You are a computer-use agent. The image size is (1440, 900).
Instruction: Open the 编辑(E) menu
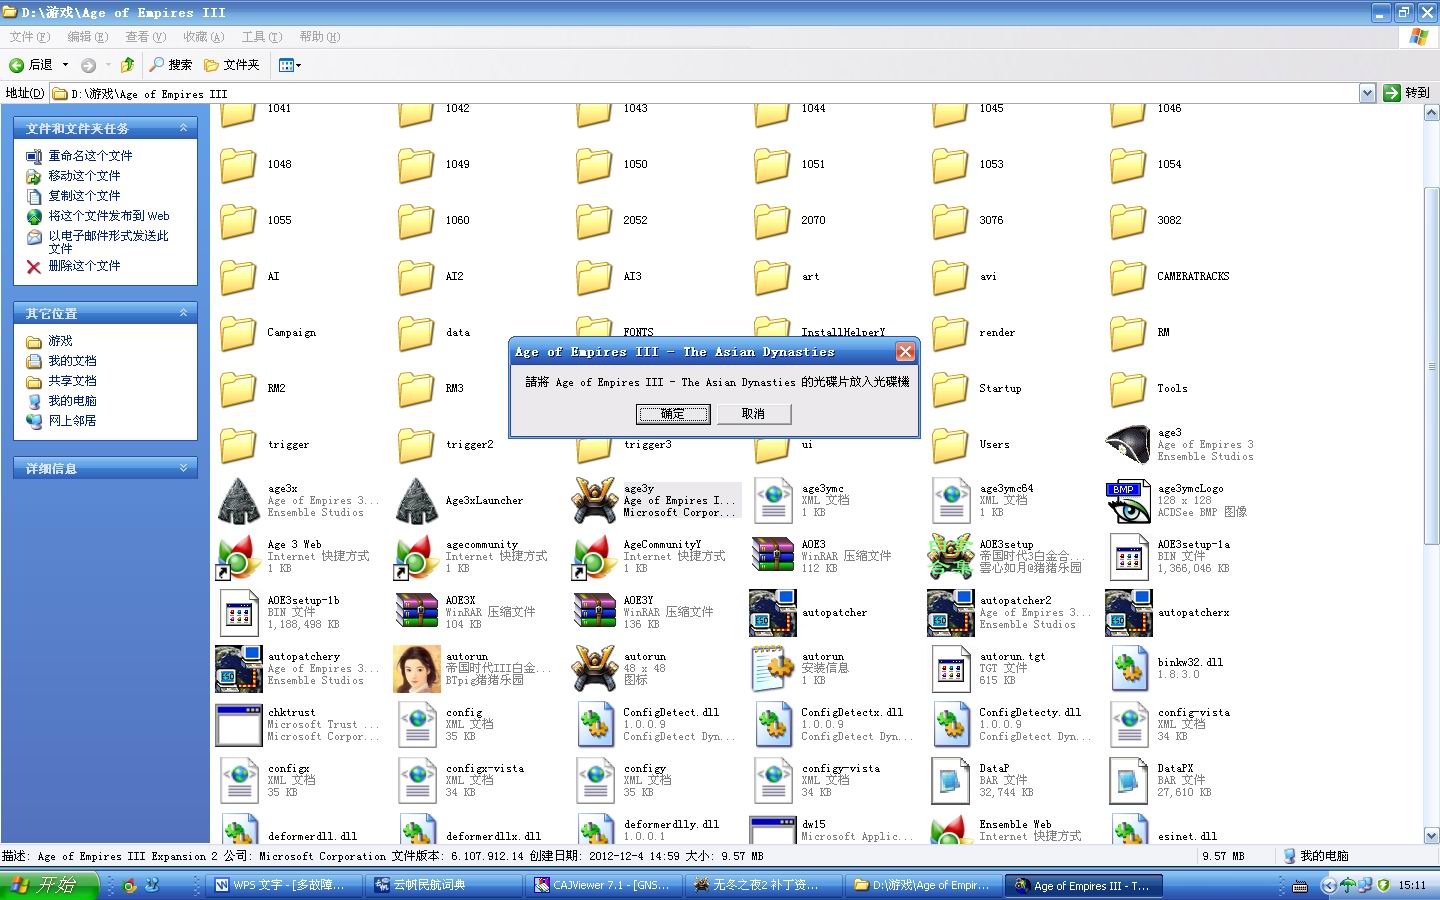88,37
